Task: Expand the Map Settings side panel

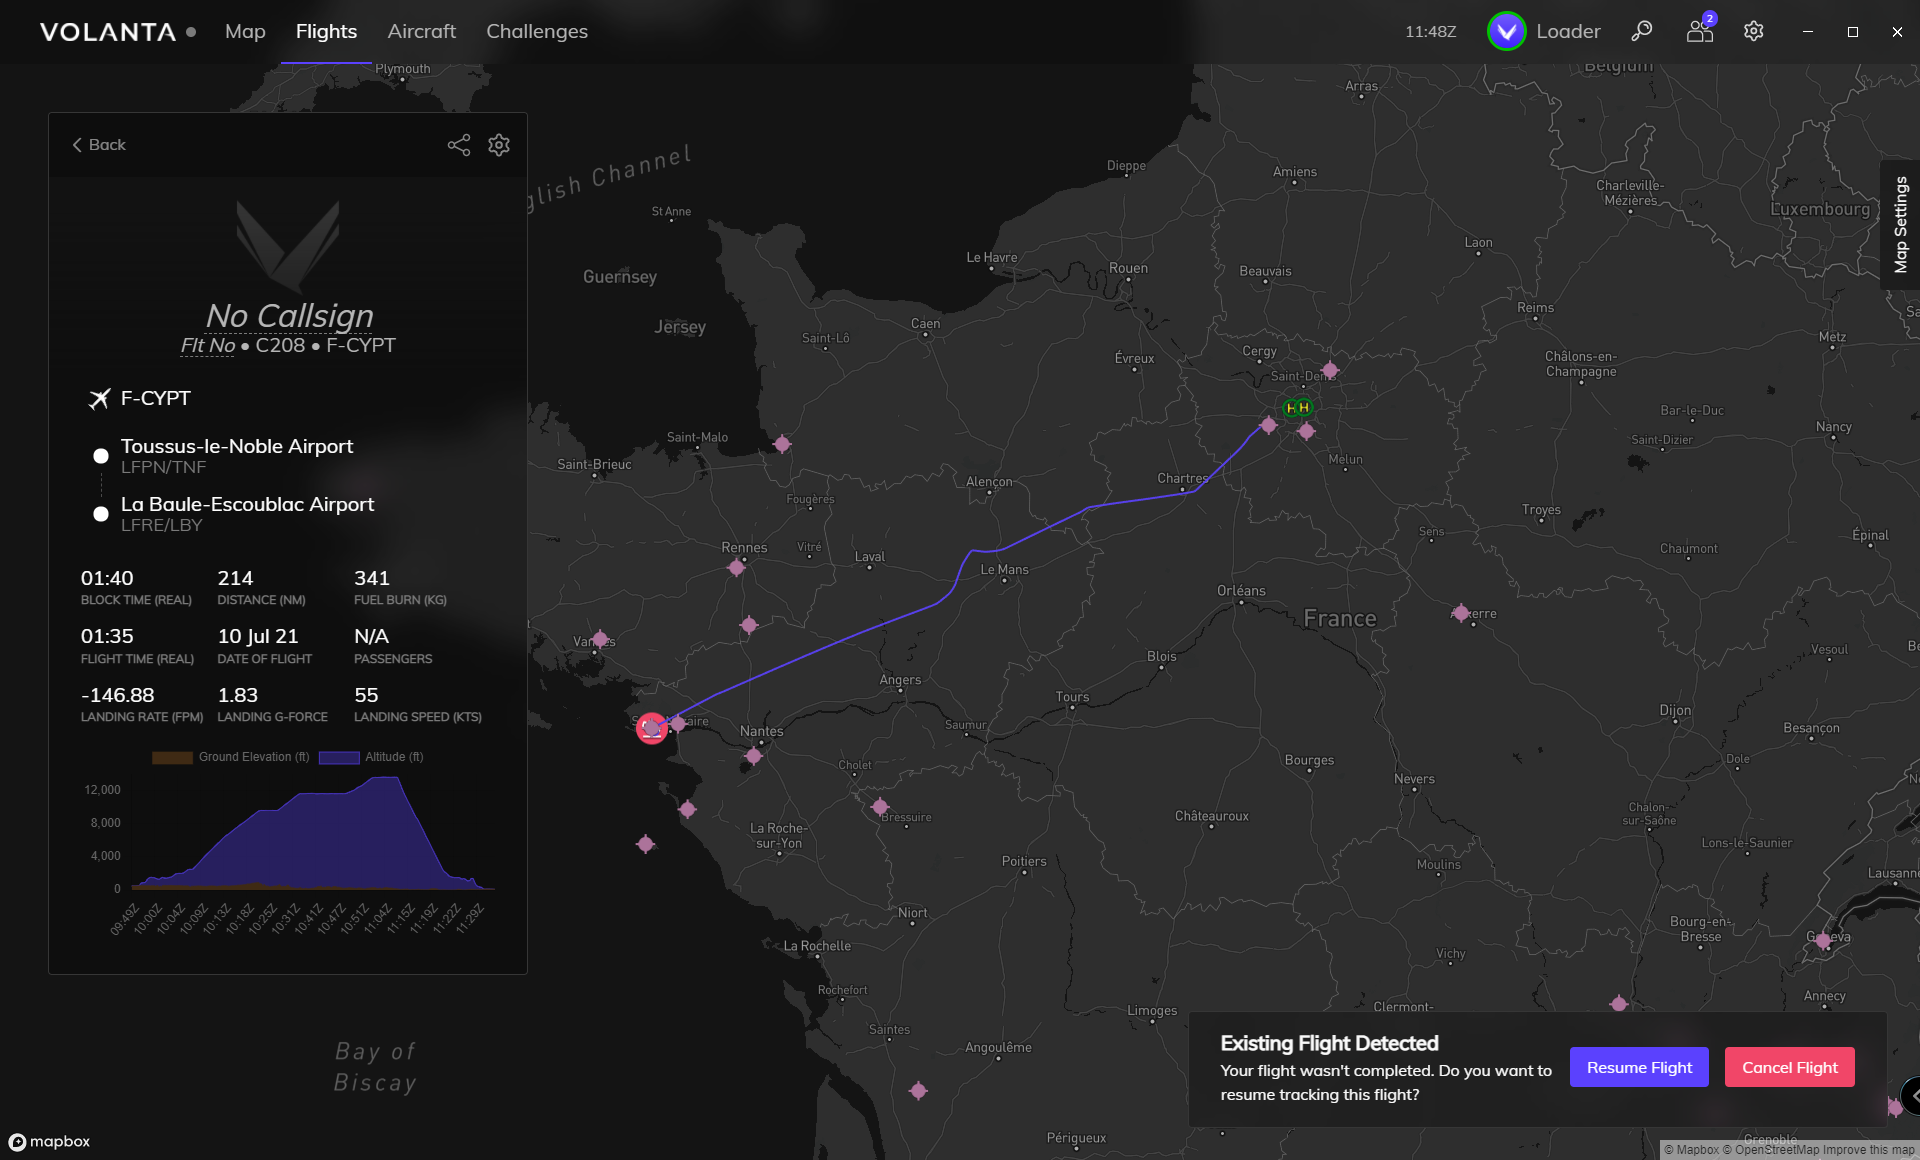Action: 1900,225
